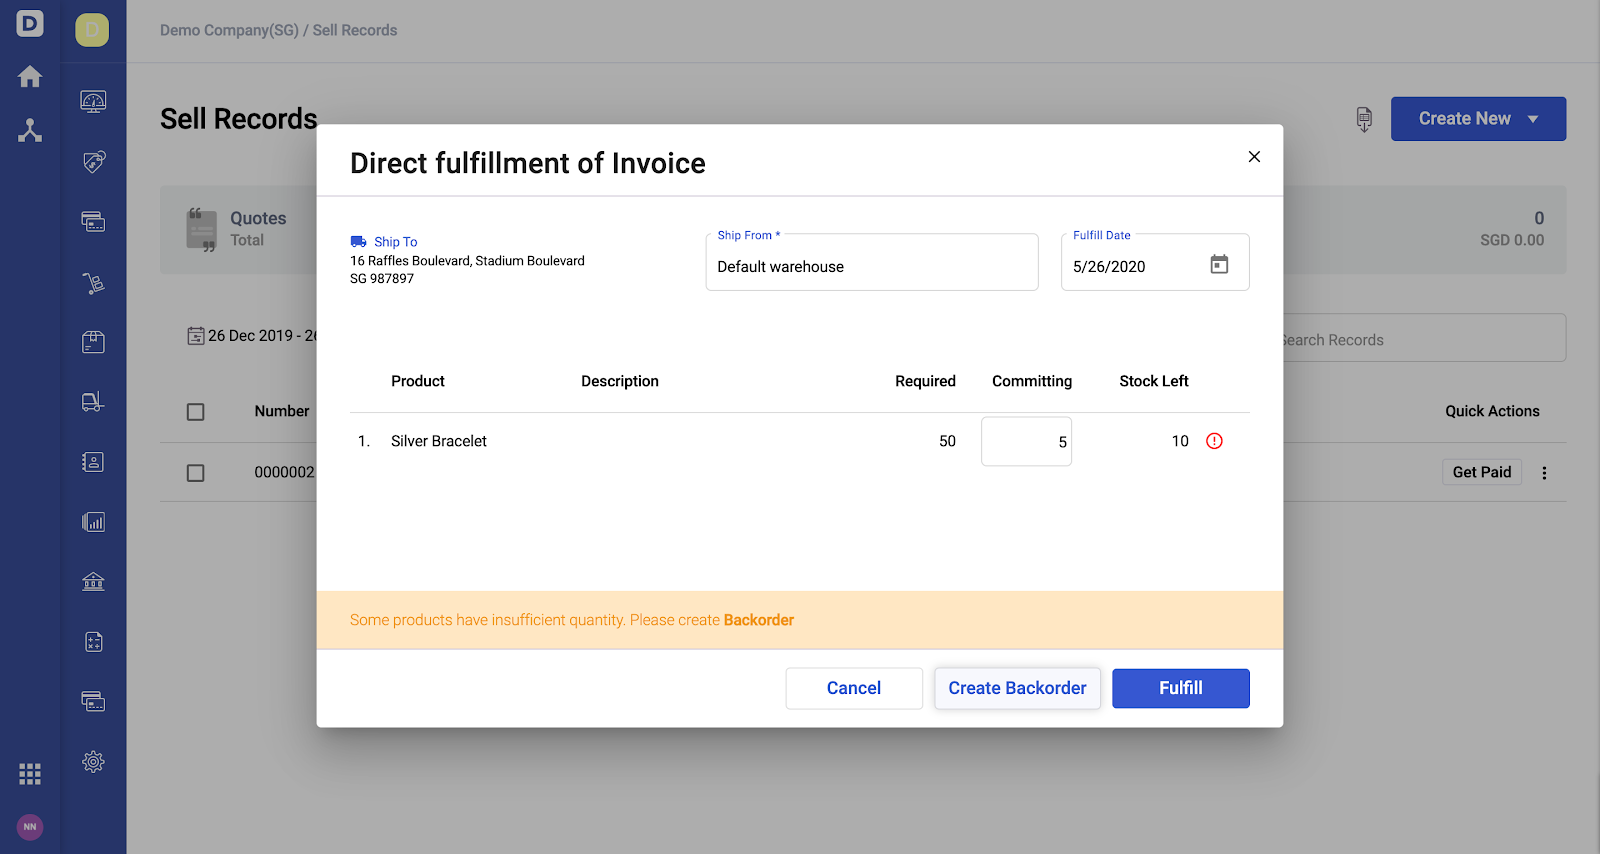Image resolution: width=1600 pixels, height=854 pixels.
Task: Click the Silver Bracelet product name
Action: tap(439, 441)
